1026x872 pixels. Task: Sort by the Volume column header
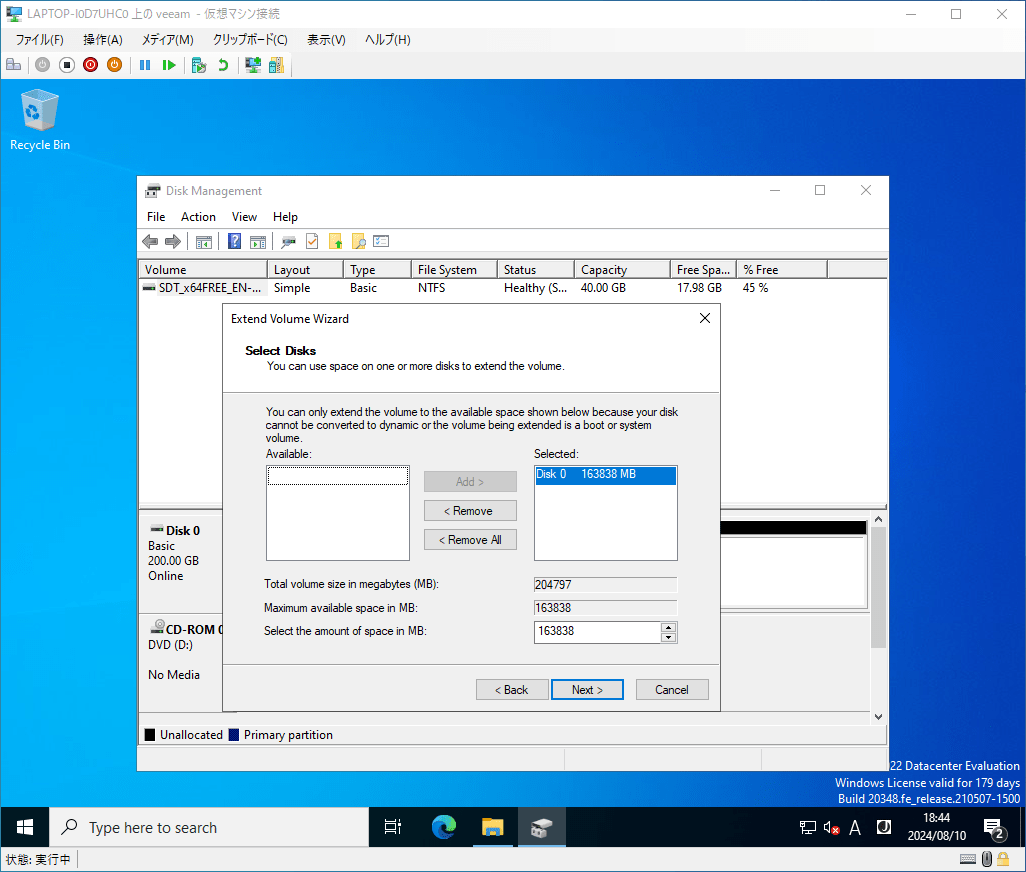[x=203, y=270]
